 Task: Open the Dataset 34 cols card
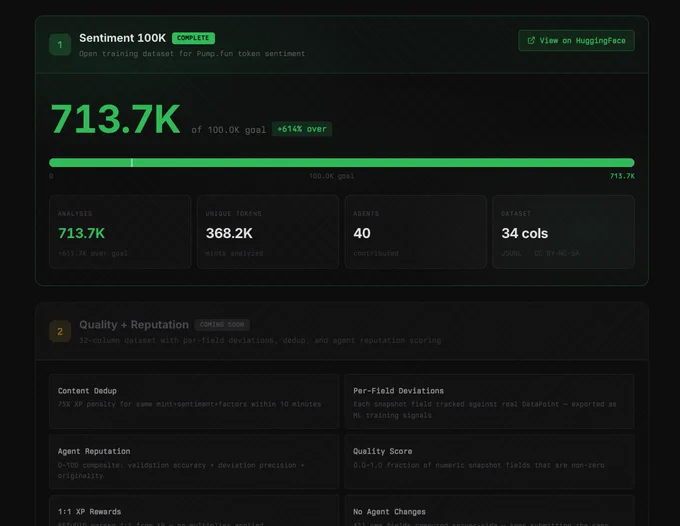563,232
